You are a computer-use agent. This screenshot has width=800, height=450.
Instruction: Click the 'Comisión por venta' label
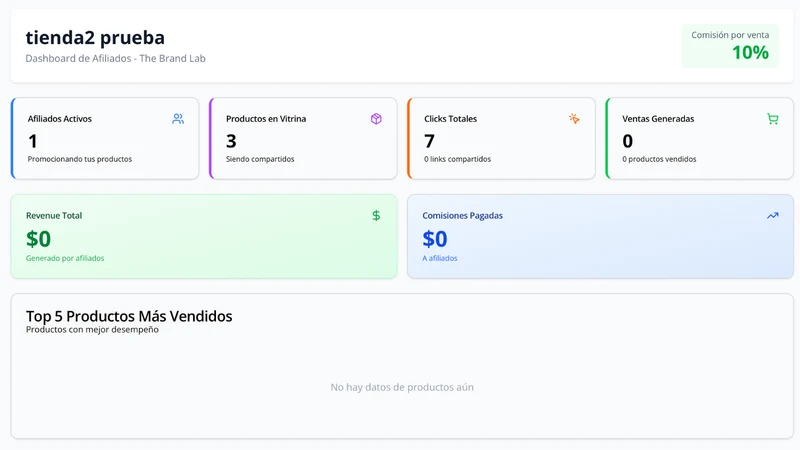coord(730,35)
